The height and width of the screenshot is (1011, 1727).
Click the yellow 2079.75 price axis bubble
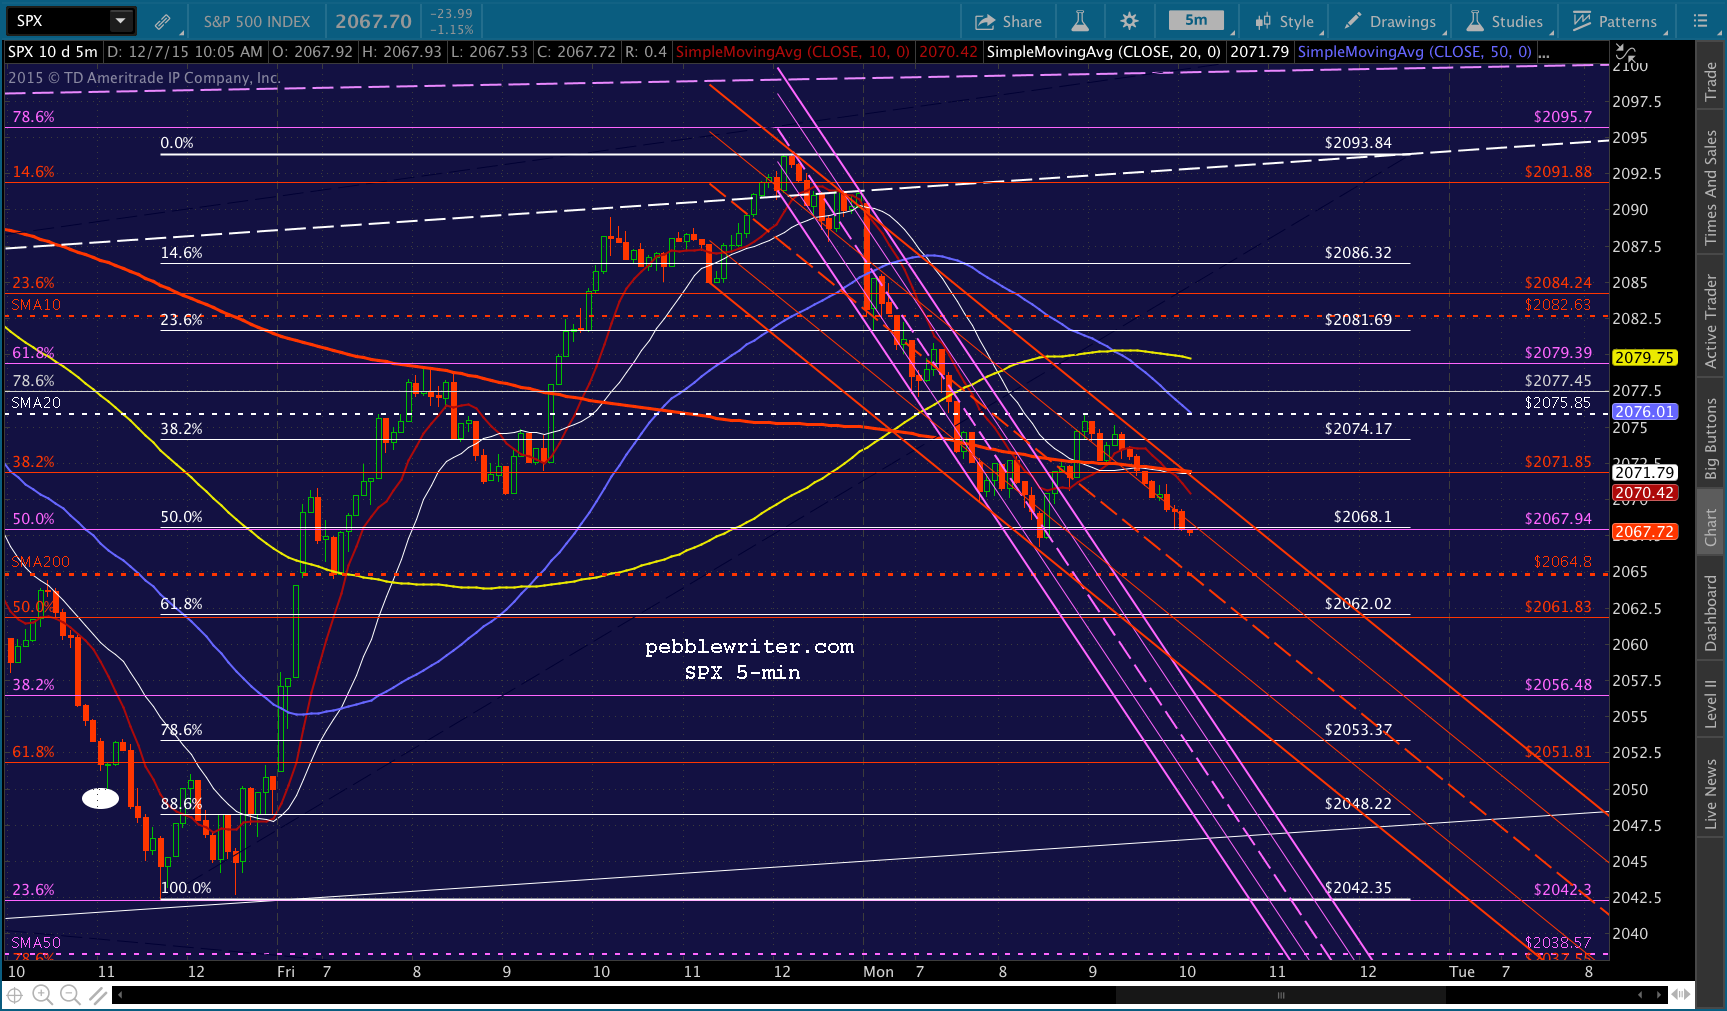click(1644, 357)
